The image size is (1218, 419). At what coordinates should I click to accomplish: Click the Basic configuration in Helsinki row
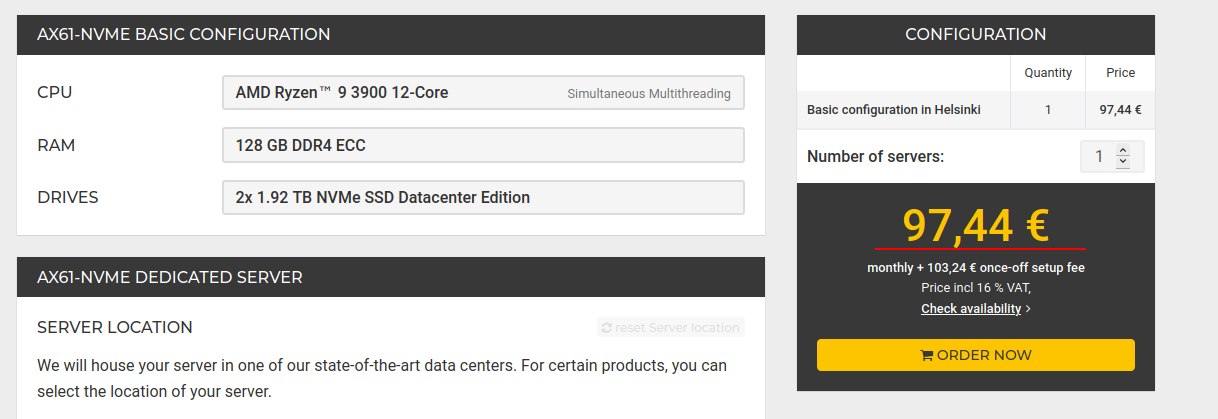976,110
